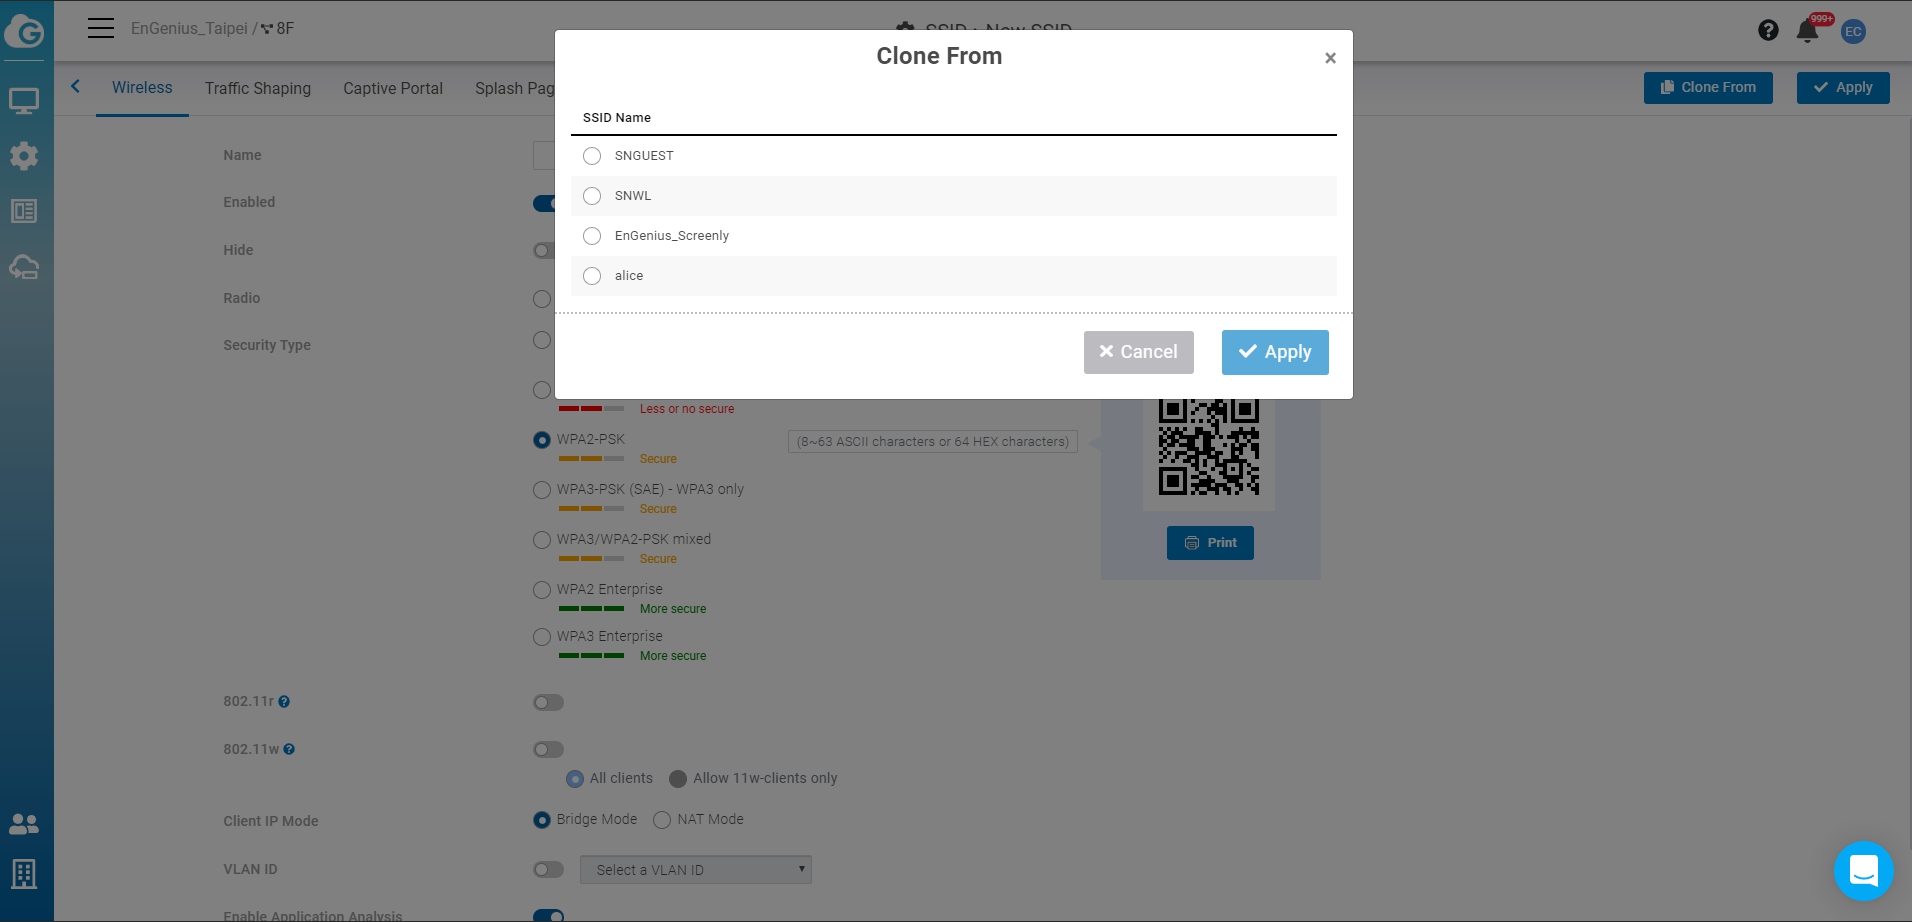Open the gear configure sidebar icon
The image size is (1912, 922).
coord(24,156)
